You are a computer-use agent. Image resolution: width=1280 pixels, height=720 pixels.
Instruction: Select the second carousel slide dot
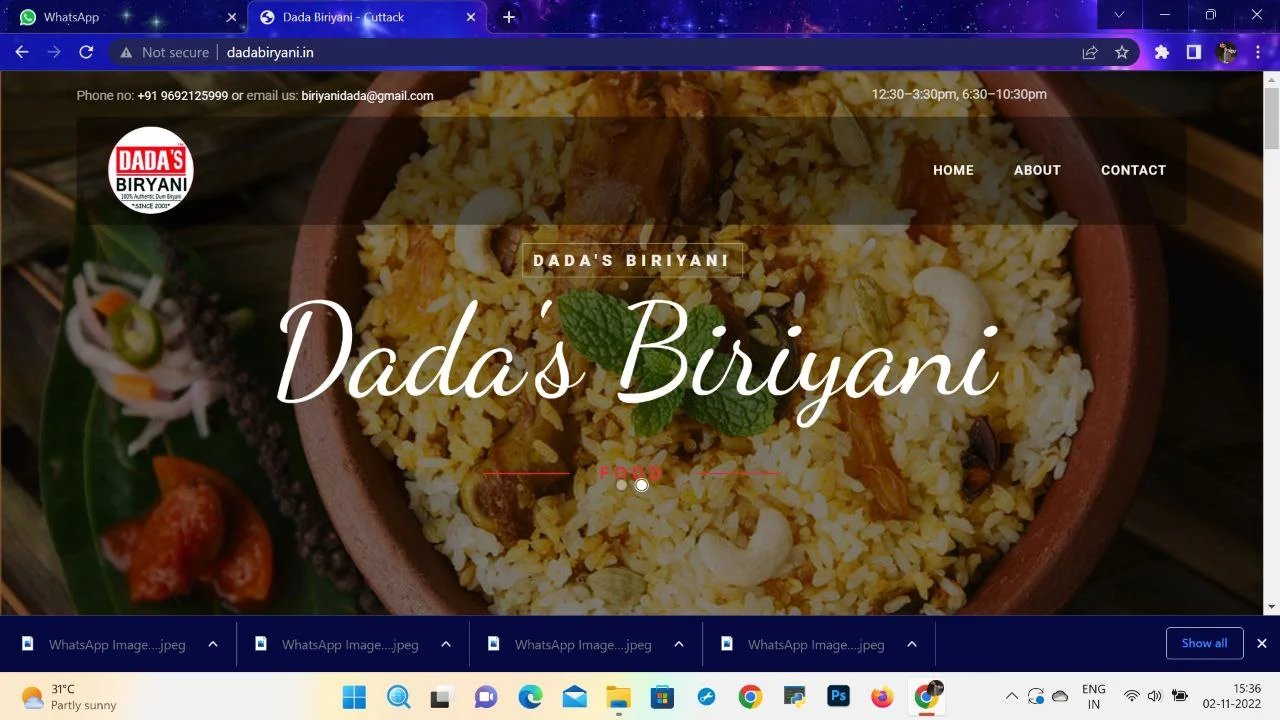pyautogui.click(x=642, y=485)
